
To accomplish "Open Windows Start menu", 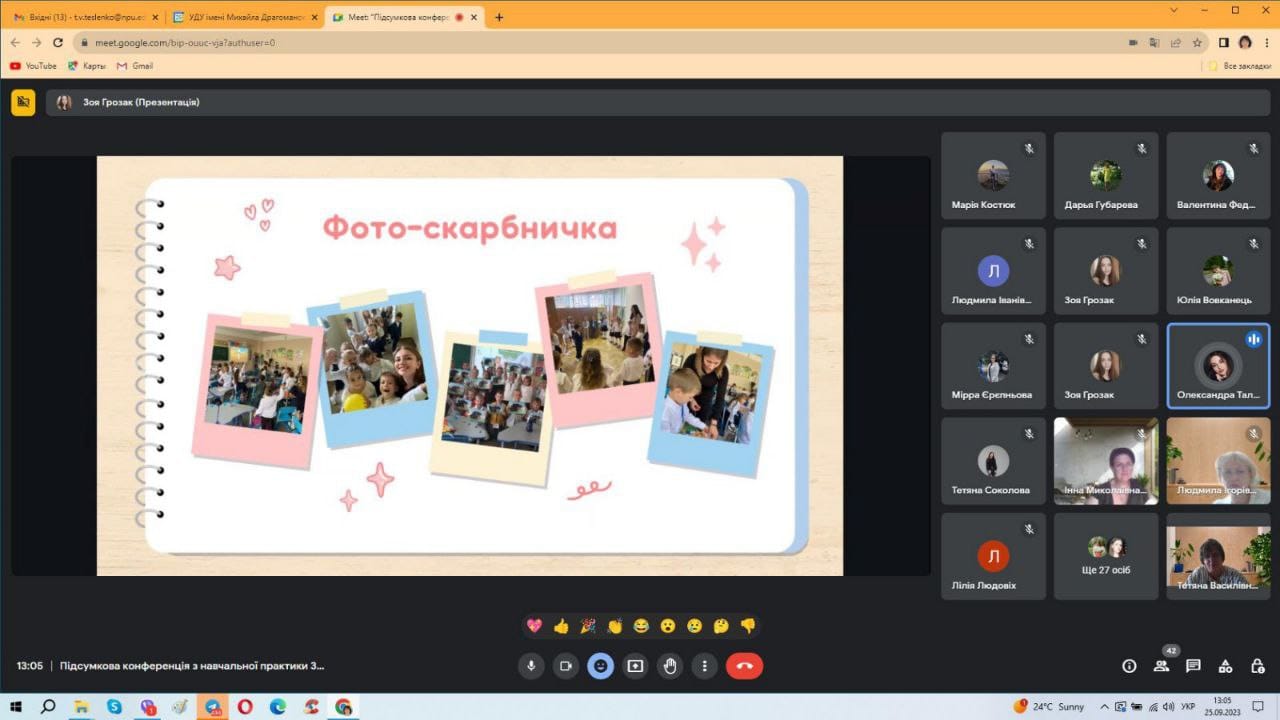I will click(16, 706).
